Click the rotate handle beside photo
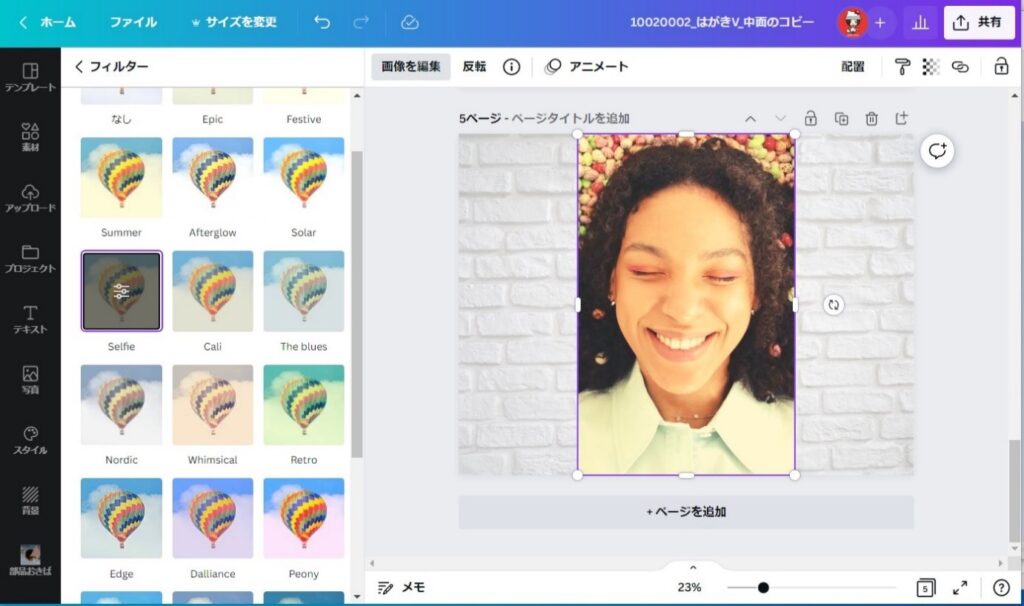The width and height of the screenshot is (1024, 606). point(833,304)
